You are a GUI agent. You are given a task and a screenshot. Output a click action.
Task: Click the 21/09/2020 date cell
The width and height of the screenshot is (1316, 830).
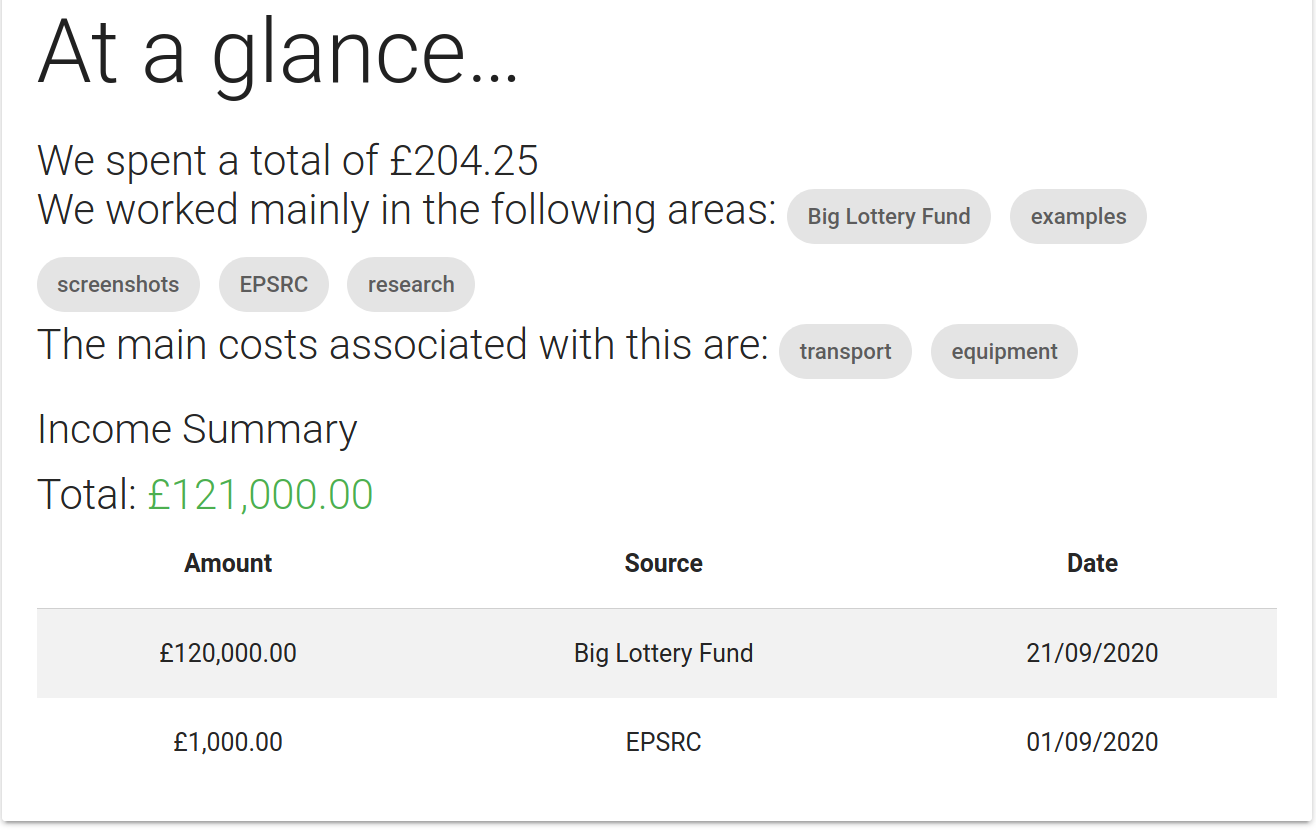tap(1092, 653)
